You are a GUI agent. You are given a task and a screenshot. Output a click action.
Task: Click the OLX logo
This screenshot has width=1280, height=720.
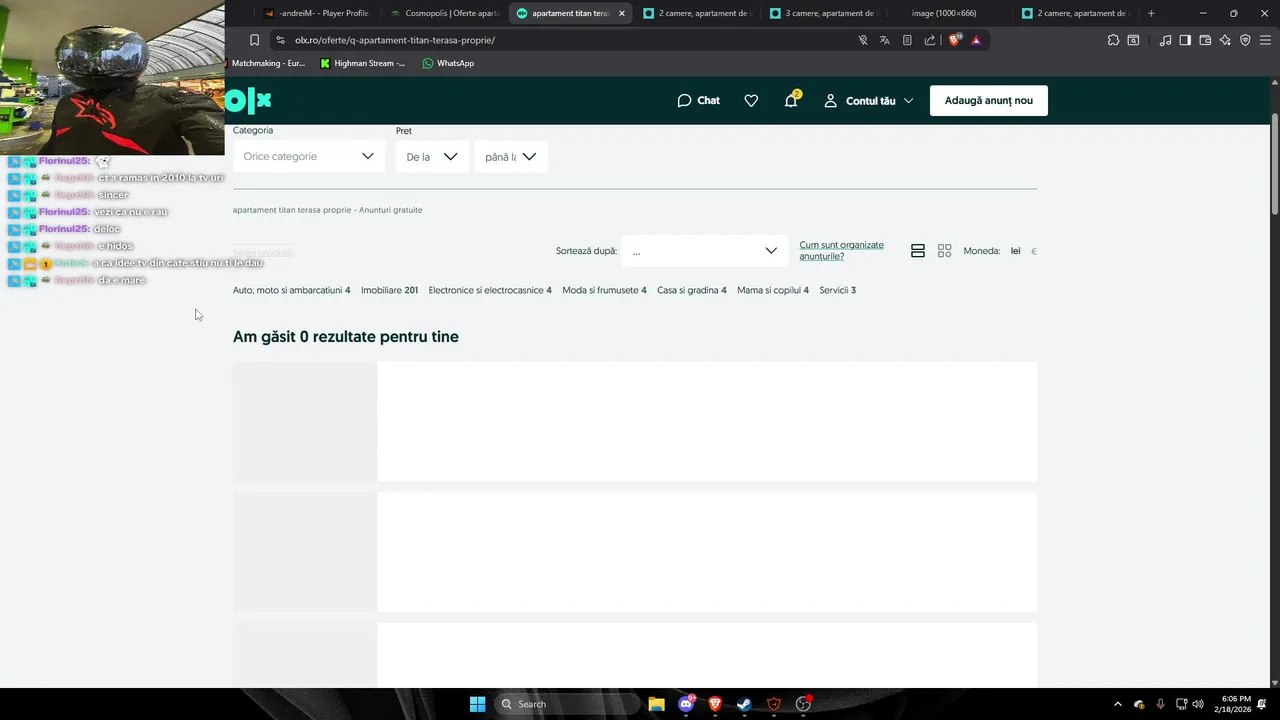pyautogui.click(x=248, y=100)
